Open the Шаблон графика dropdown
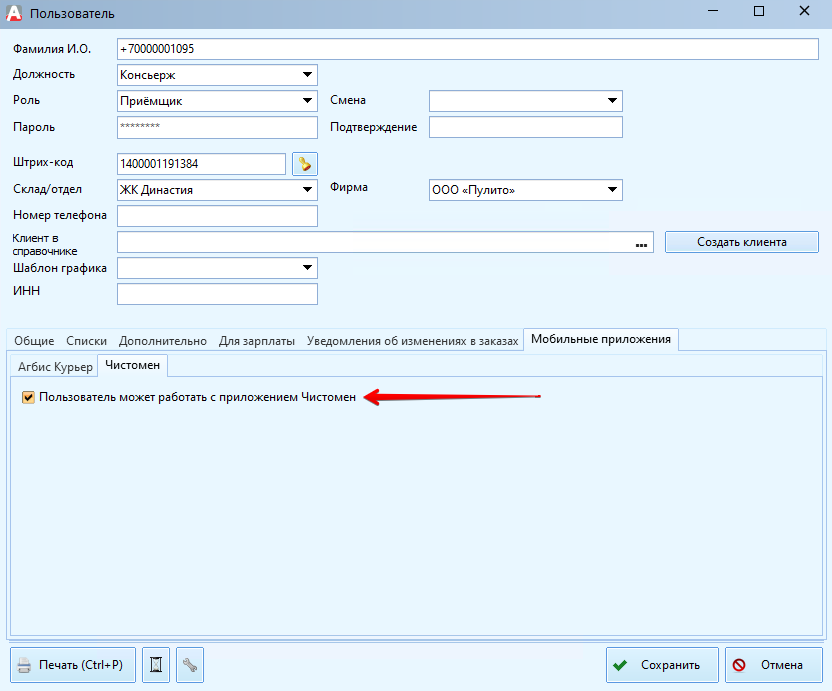The width and height of the screenshot is (832, 691). (306, 268)
